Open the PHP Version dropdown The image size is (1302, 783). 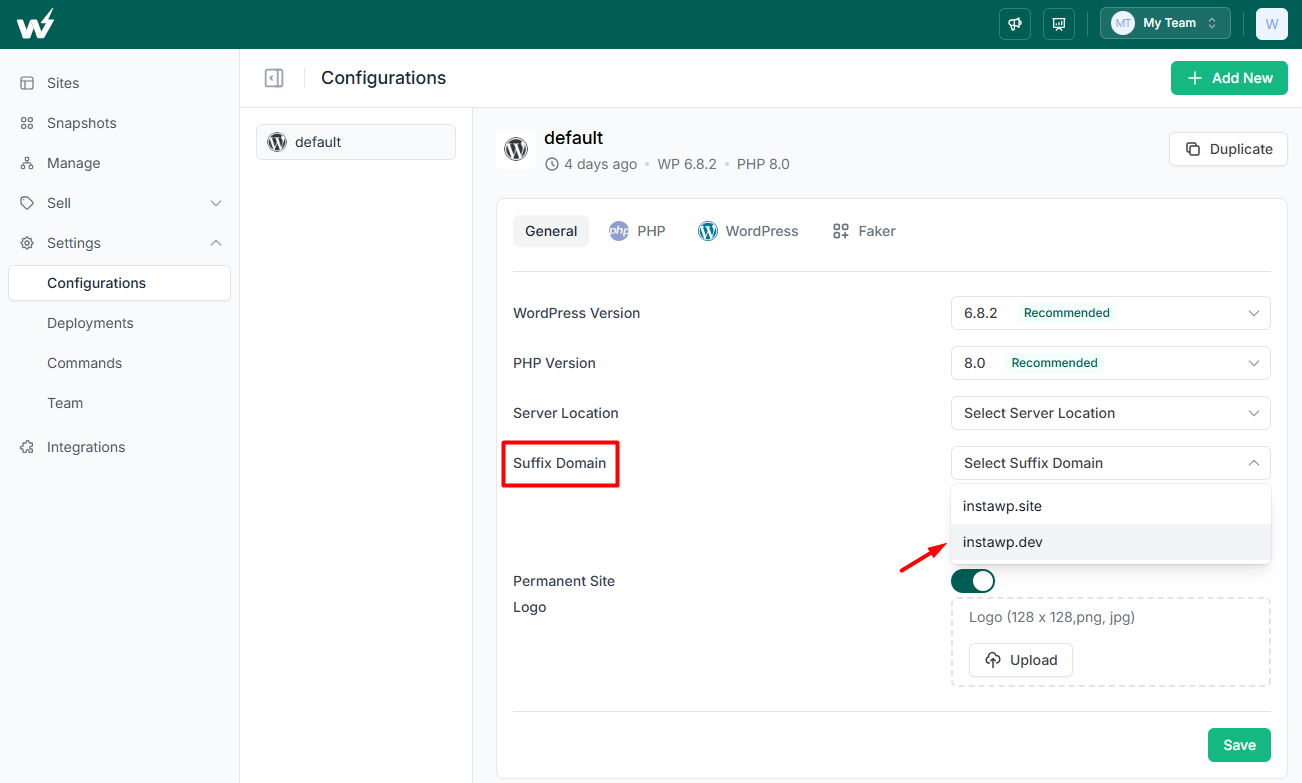(1111, 363)
